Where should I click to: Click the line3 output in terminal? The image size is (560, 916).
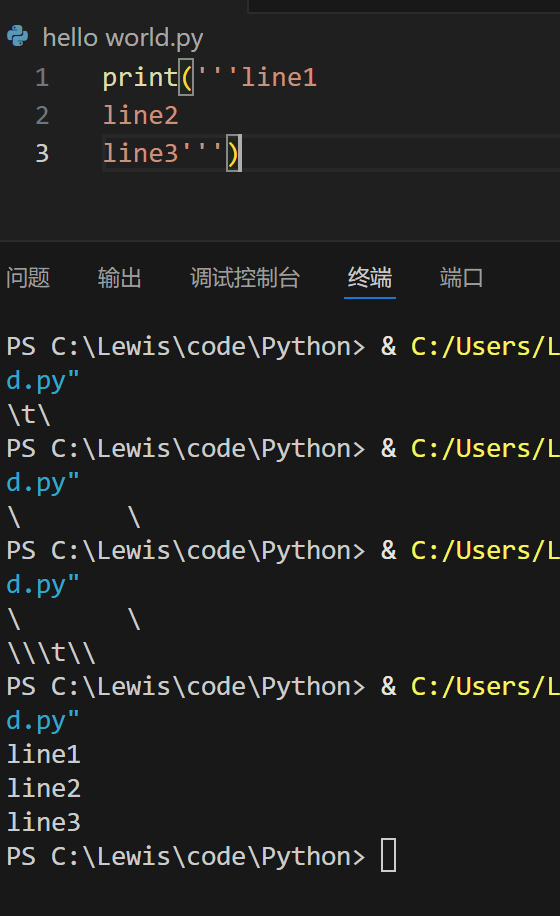tap(43, 822)
